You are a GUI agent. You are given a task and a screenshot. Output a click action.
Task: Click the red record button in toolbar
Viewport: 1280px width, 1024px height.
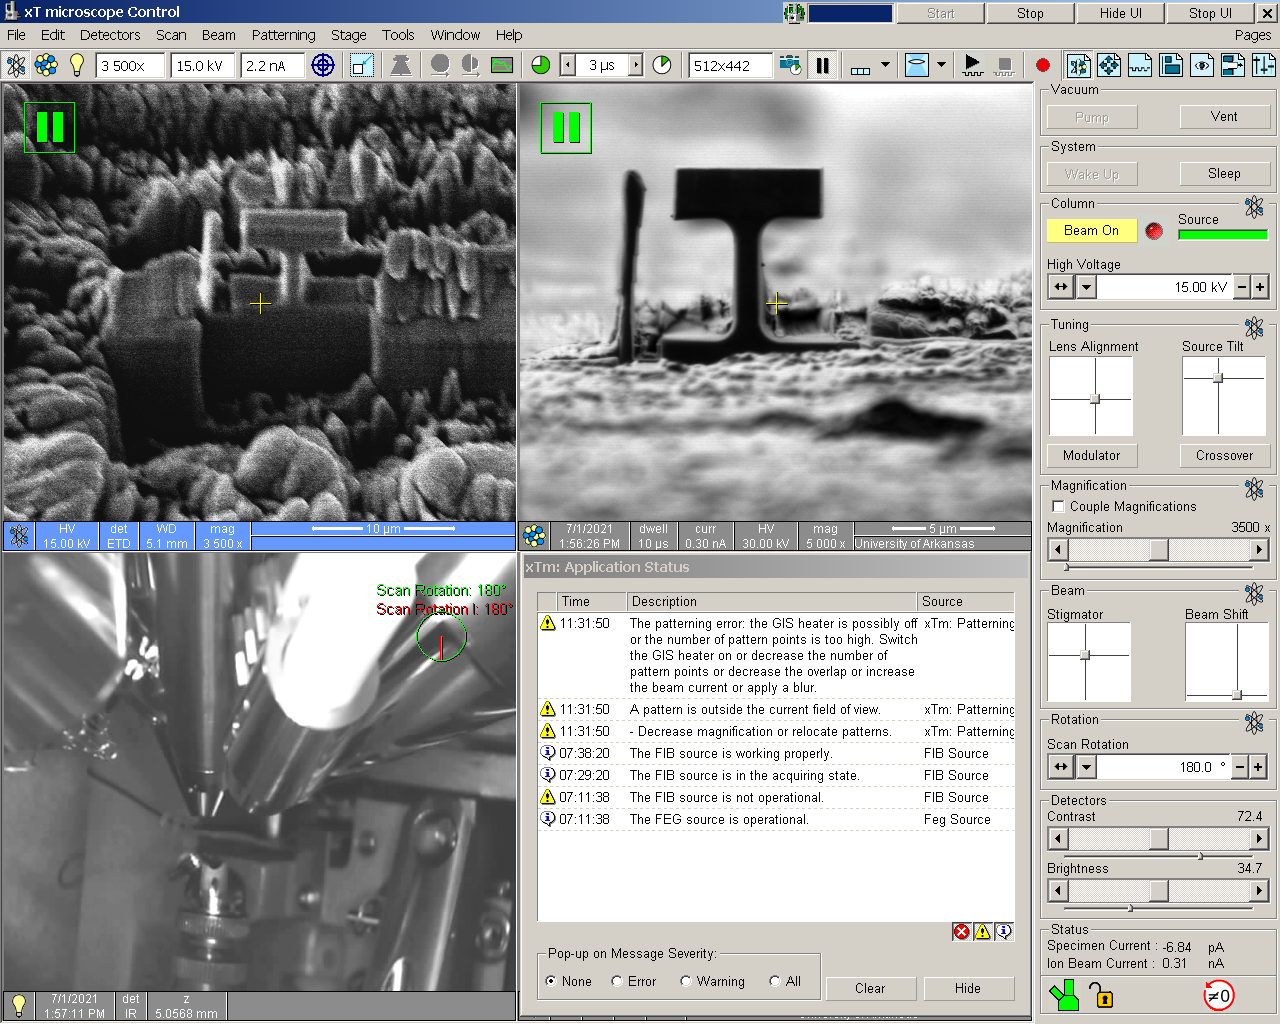point(1043,66)
